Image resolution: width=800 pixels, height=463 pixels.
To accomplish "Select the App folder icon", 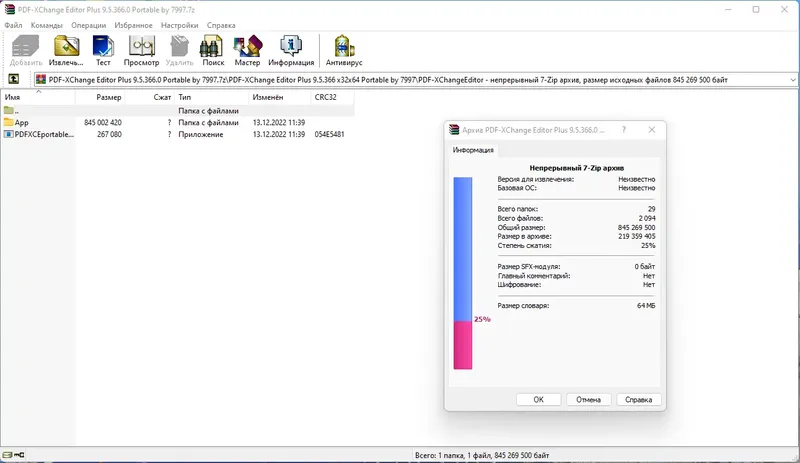I will 8,123.
